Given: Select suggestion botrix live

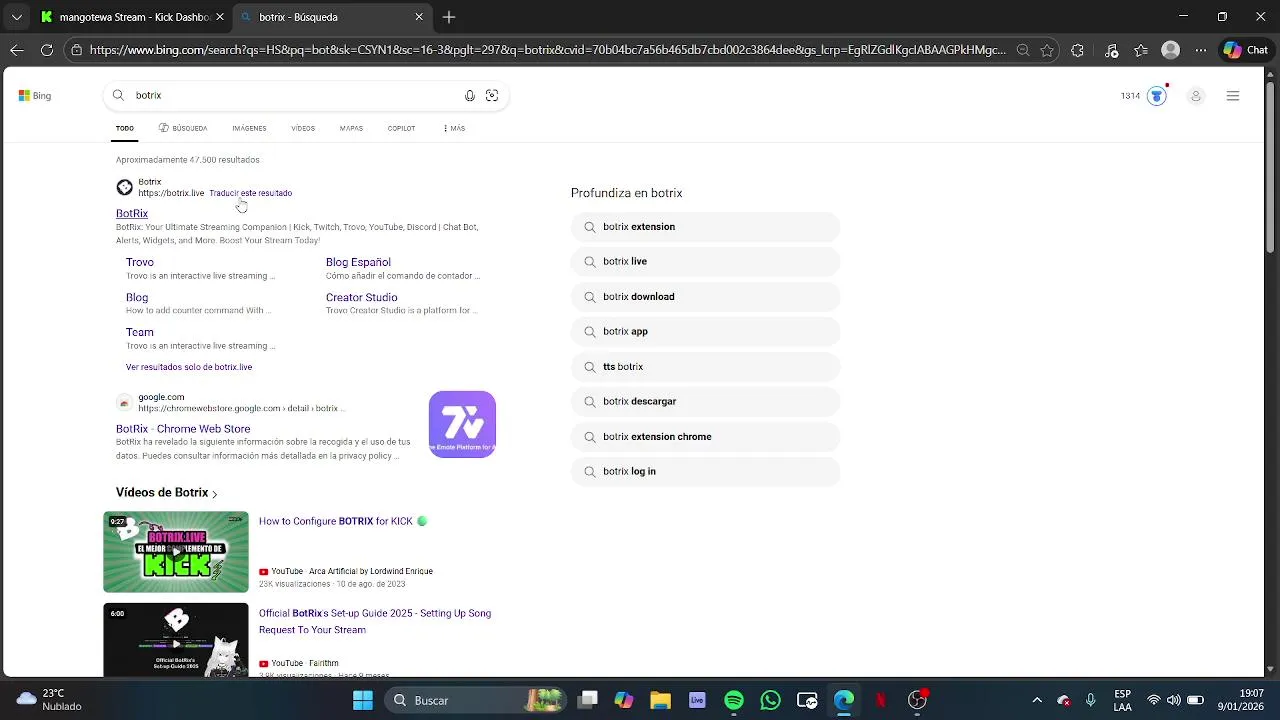Looking at the screenshot, I should click(705, 262).
